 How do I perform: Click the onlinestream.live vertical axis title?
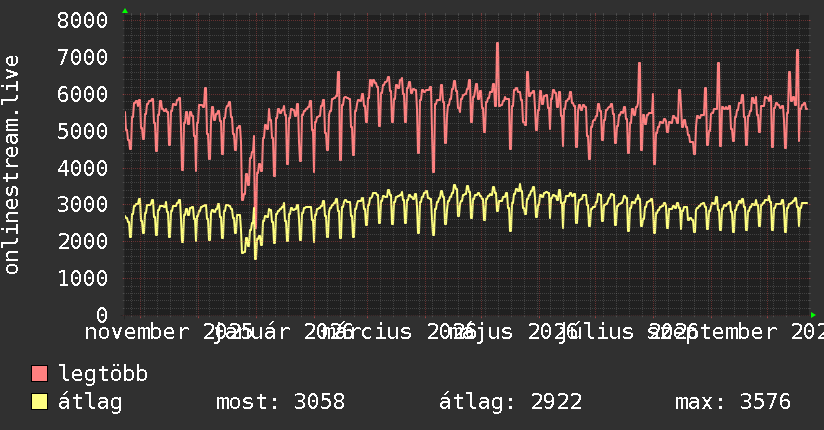[11, 165]
